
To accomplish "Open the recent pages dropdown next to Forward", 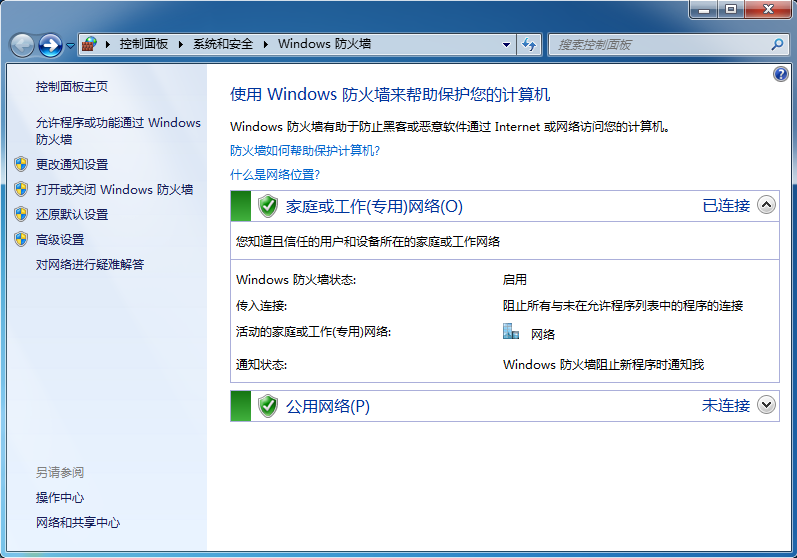I will (x=70, y=46).
